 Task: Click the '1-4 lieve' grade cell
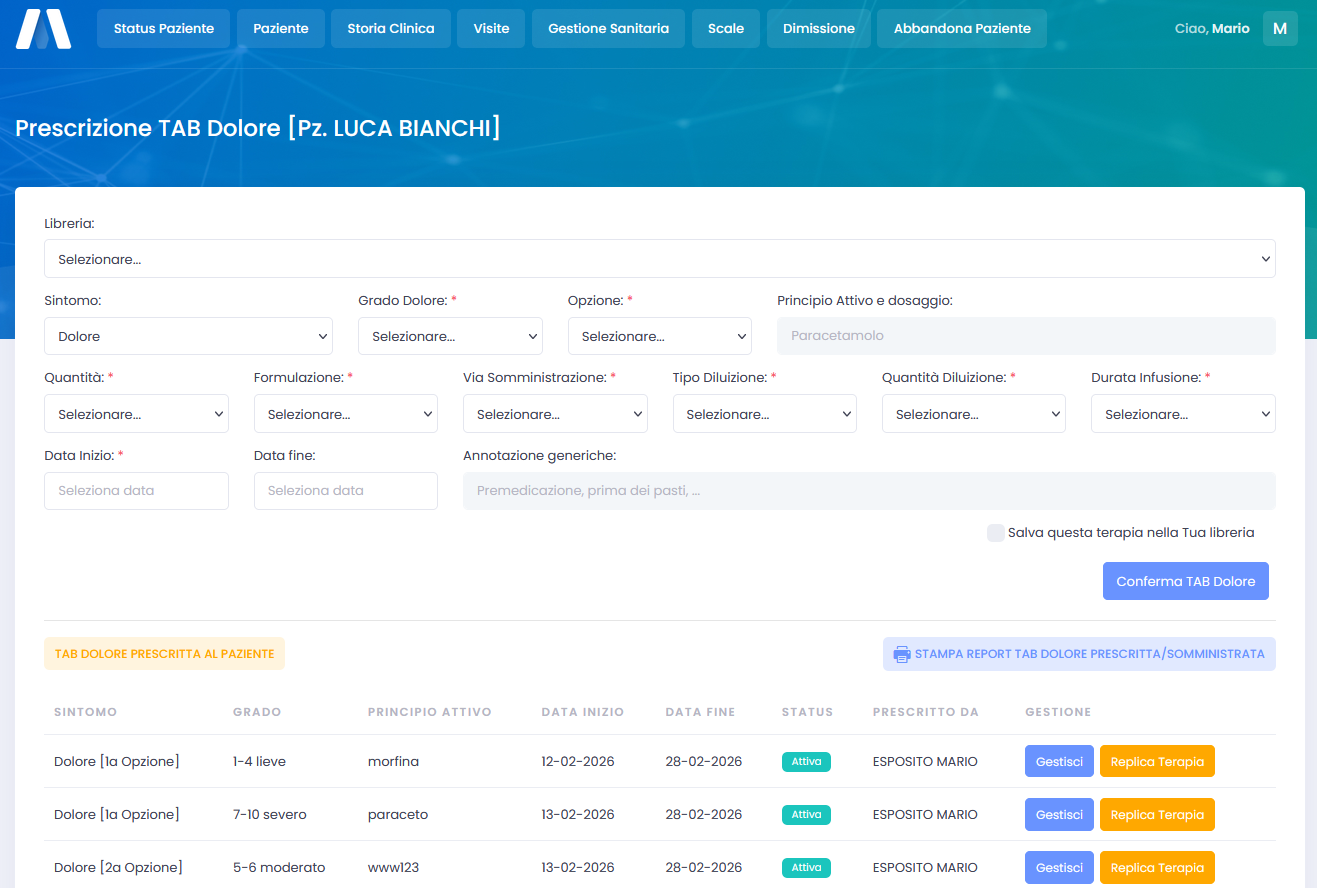(x=259, y=762)
